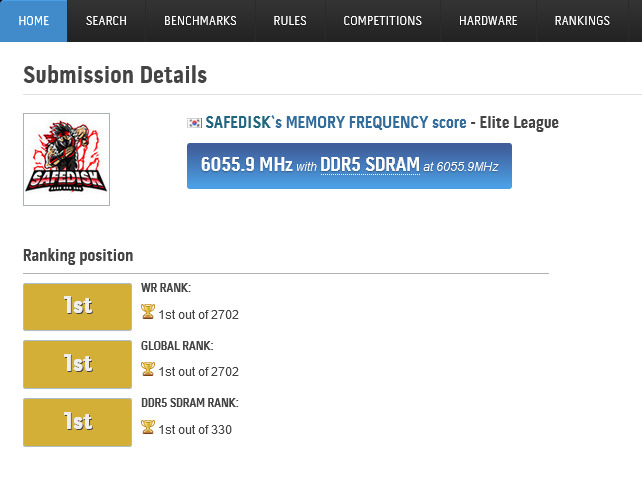Click the South Korea flag icon
This screenshot has height=483, width=642.
(194, 122)
